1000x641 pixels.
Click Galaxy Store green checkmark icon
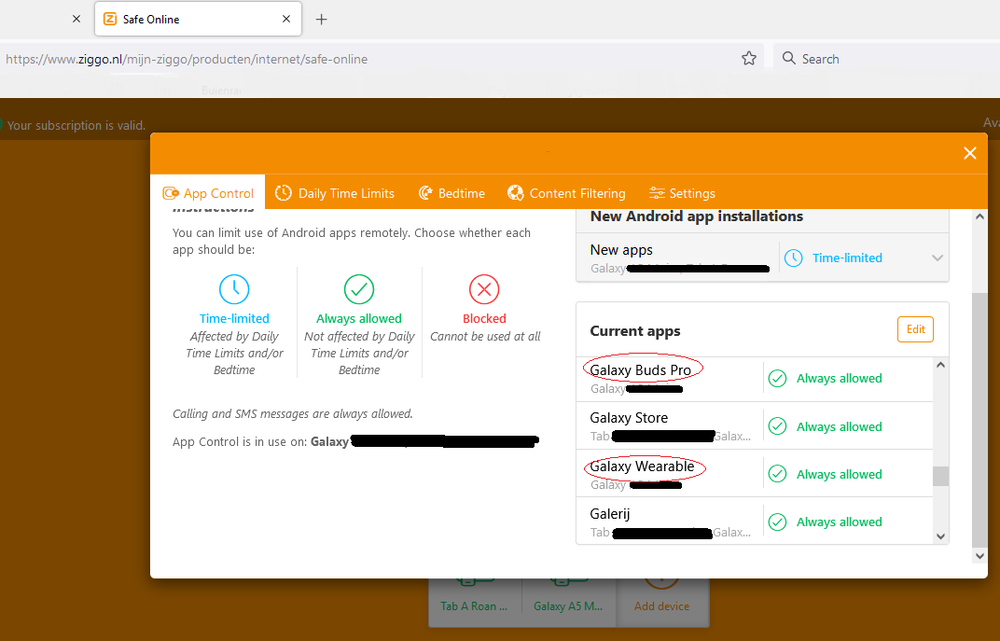tap(777, 426)
